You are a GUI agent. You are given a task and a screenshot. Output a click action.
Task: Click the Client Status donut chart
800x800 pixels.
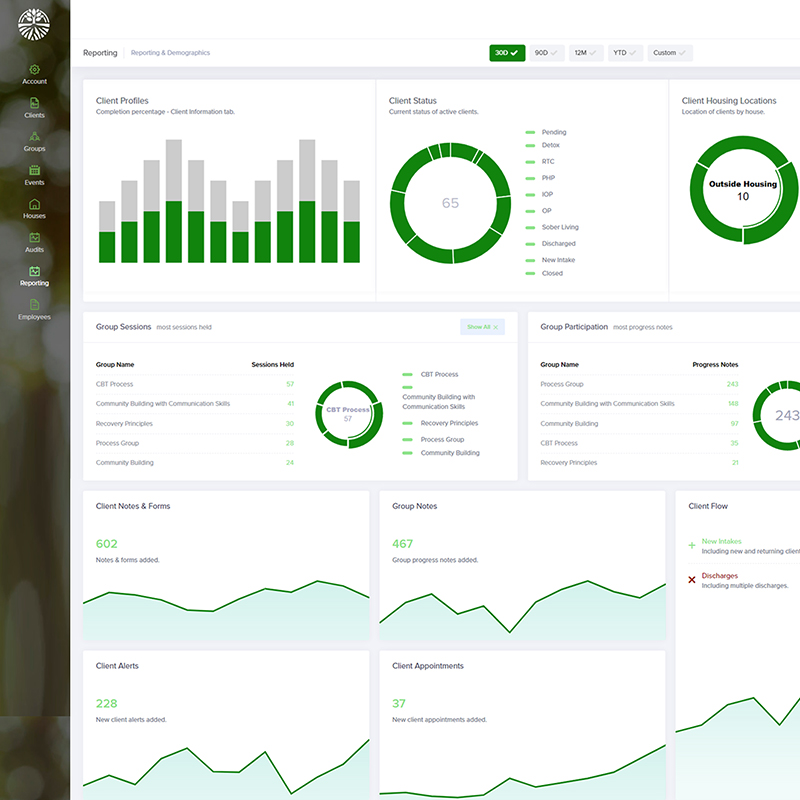click(x=450, y=202)
